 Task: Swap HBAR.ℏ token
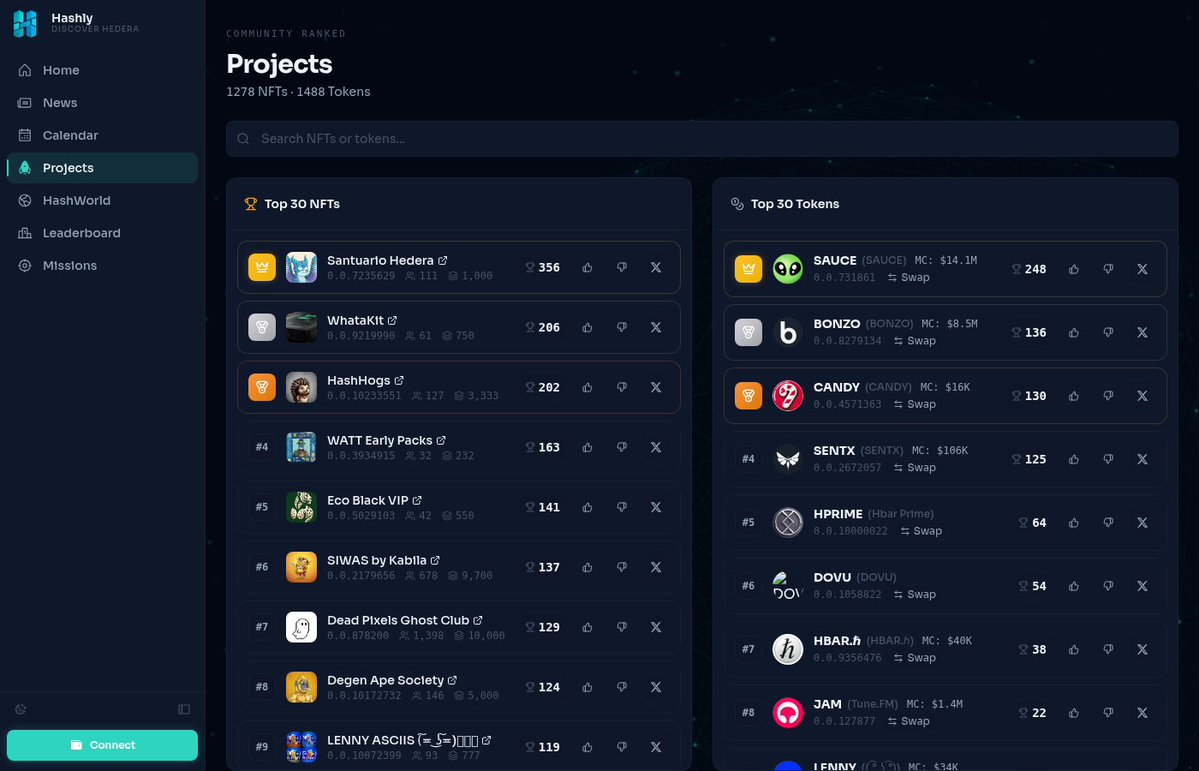915,658
